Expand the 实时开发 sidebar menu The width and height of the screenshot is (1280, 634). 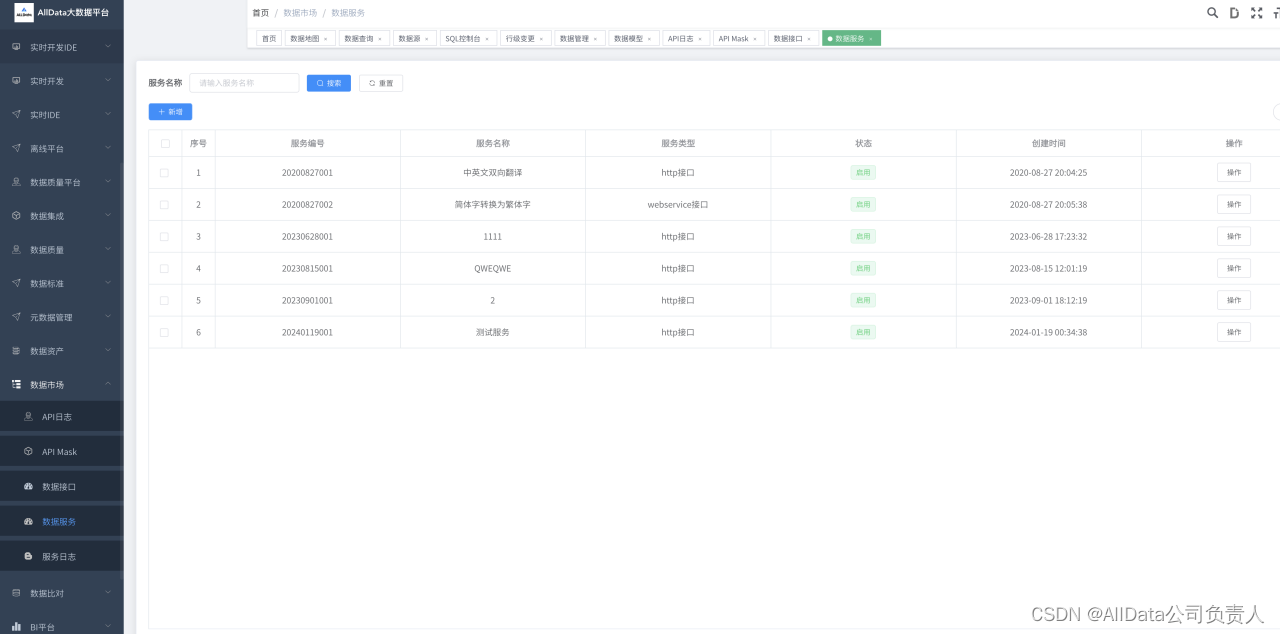(x=108, y=81)
